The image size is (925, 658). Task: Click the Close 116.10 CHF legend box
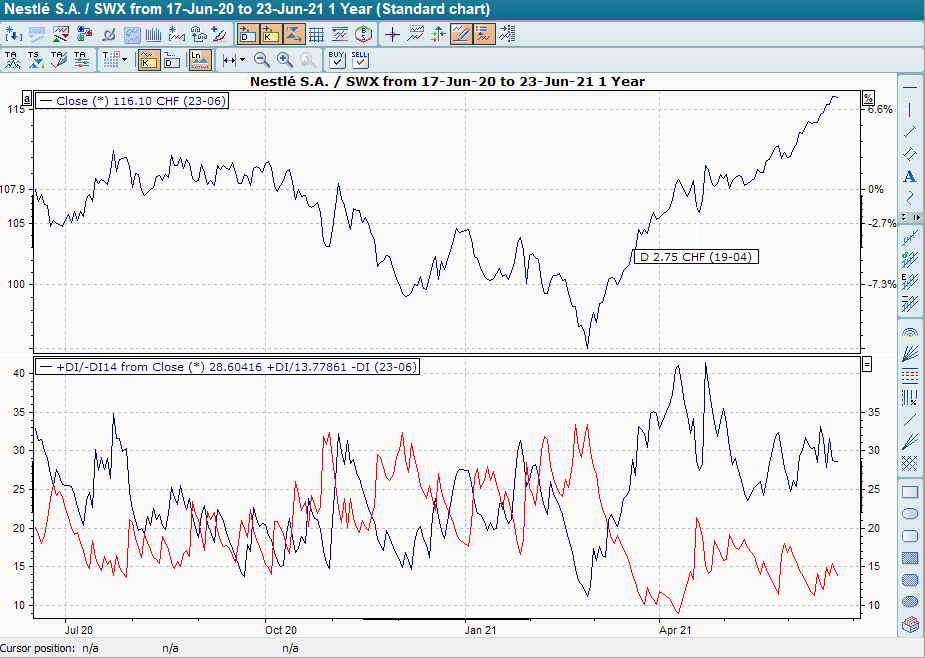pyautogui.click(x=131, y=100)
